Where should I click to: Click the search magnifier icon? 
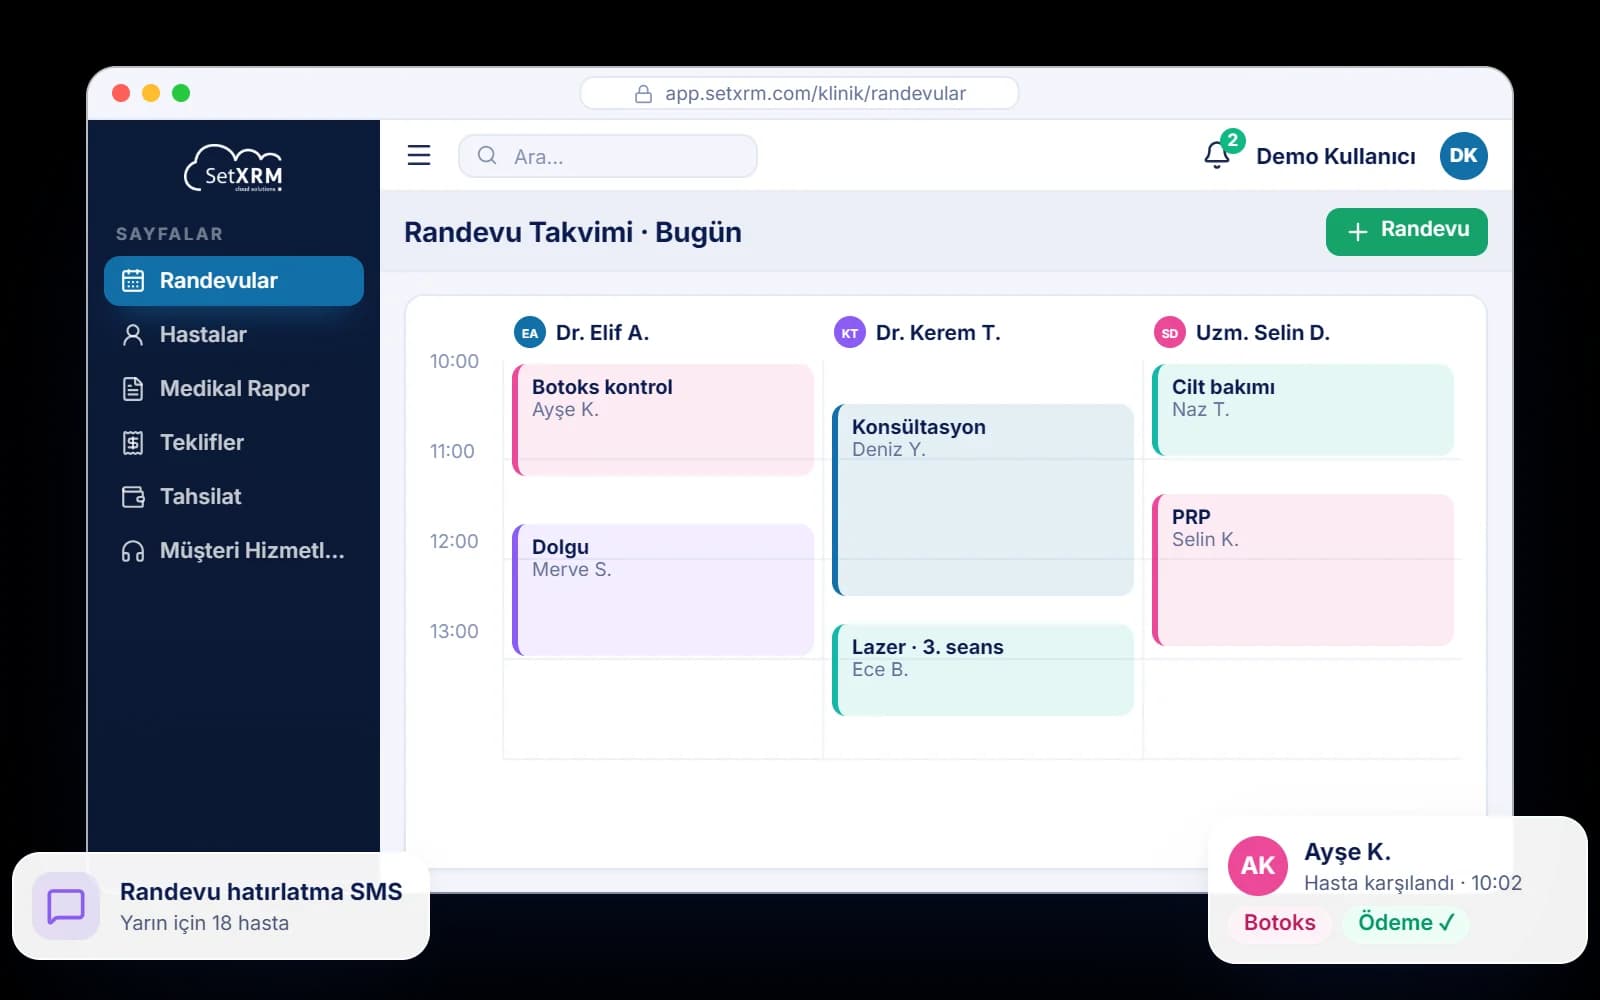tap(487, 155)
